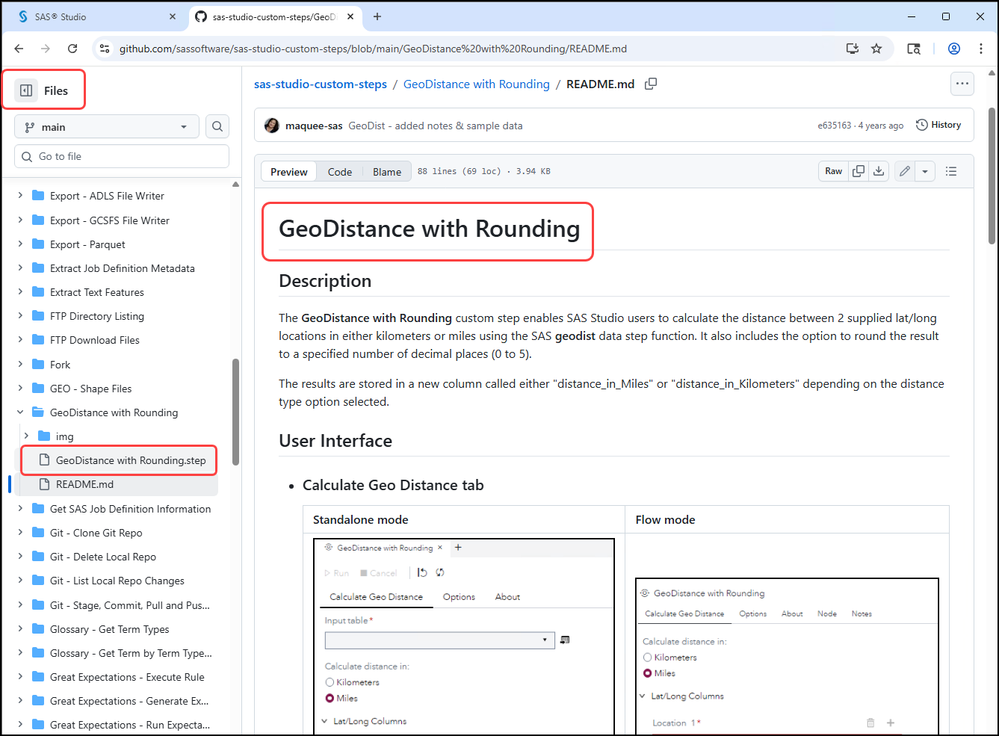Image resolution: width=999 pixels, height=736 pixels.
Task: Expand the Extract Text Features folder
Action: (x=20, y=292)
